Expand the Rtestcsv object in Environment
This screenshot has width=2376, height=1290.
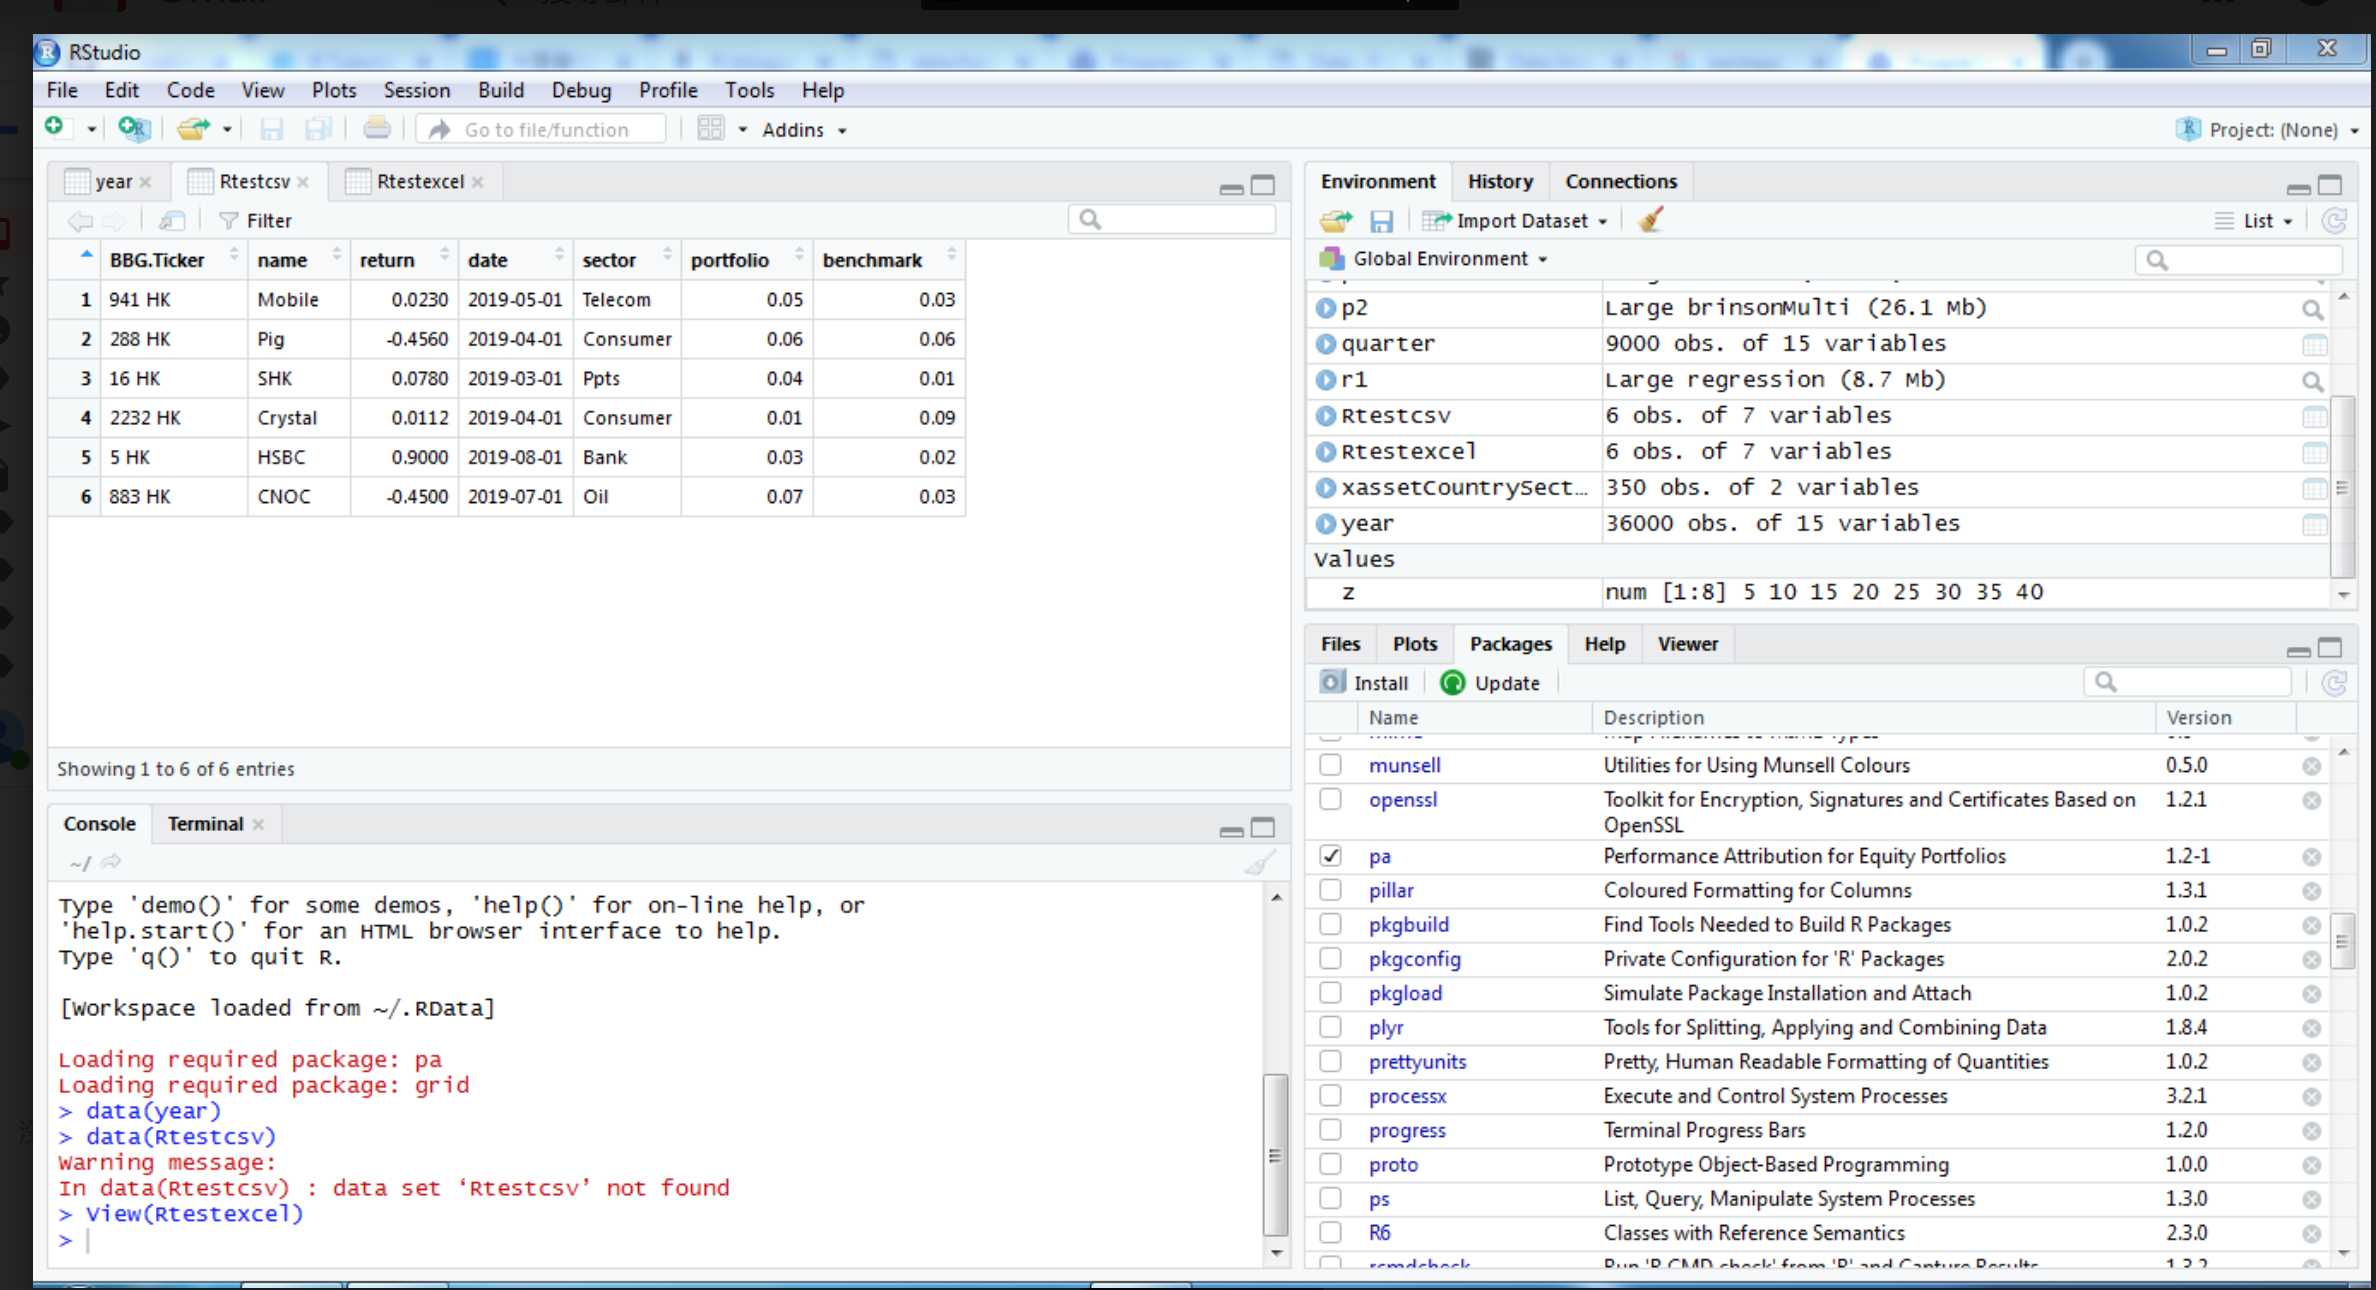pos(1326,416)
